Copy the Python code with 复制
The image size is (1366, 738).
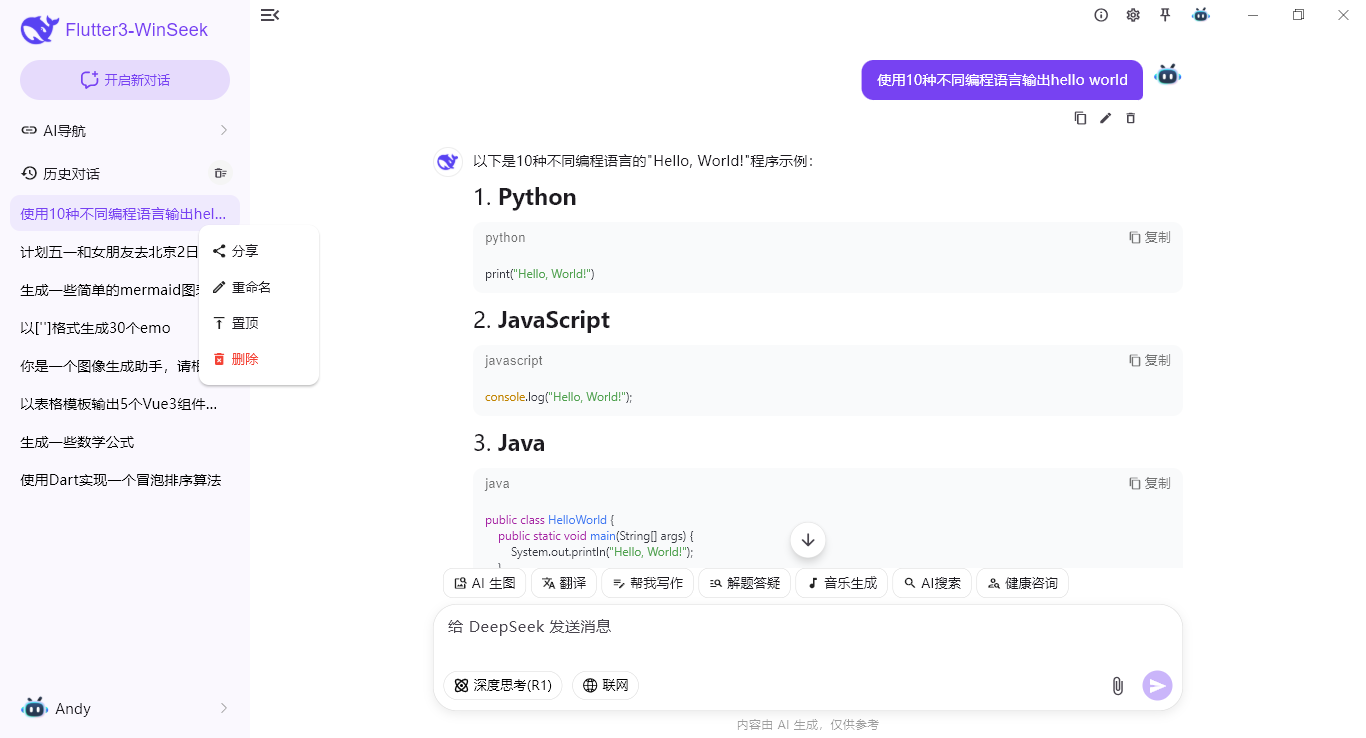[1149, 237]
